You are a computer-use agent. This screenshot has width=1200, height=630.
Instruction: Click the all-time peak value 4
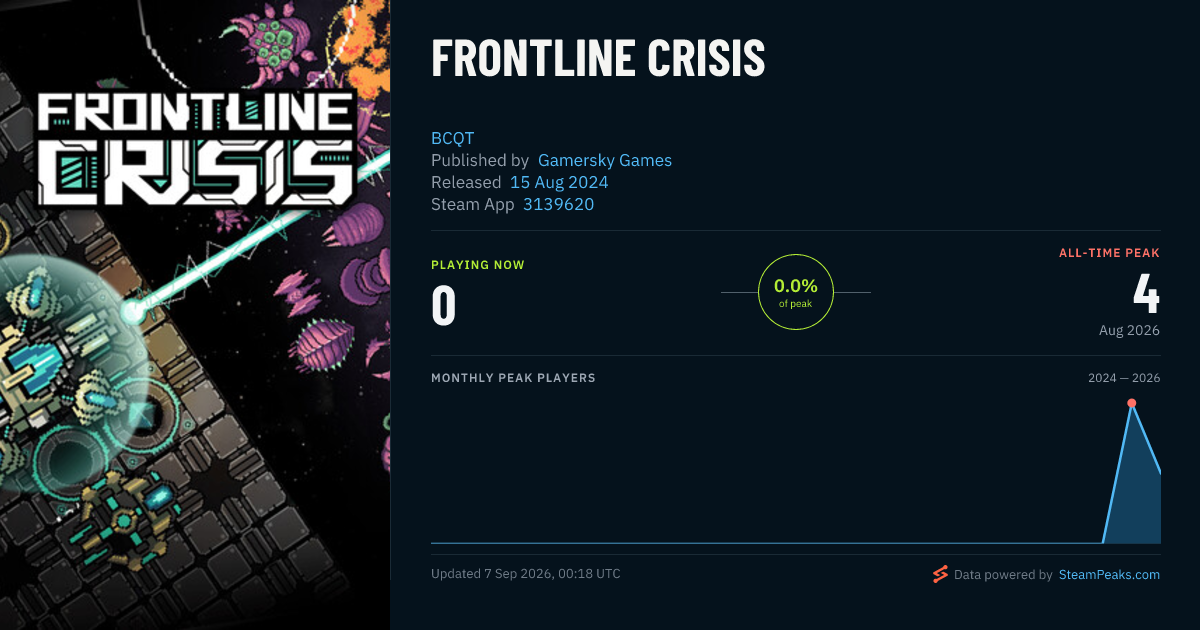(1146, 294)
